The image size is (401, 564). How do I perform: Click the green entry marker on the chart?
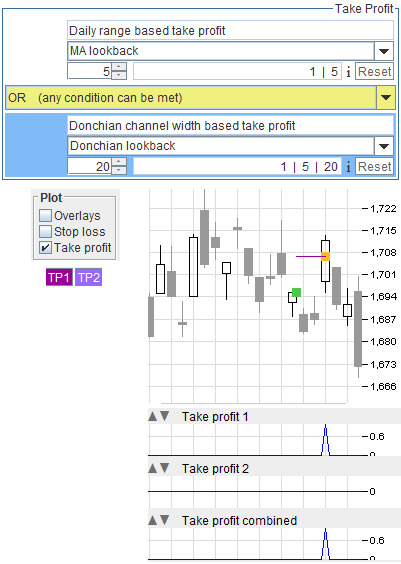pos(296,292)
